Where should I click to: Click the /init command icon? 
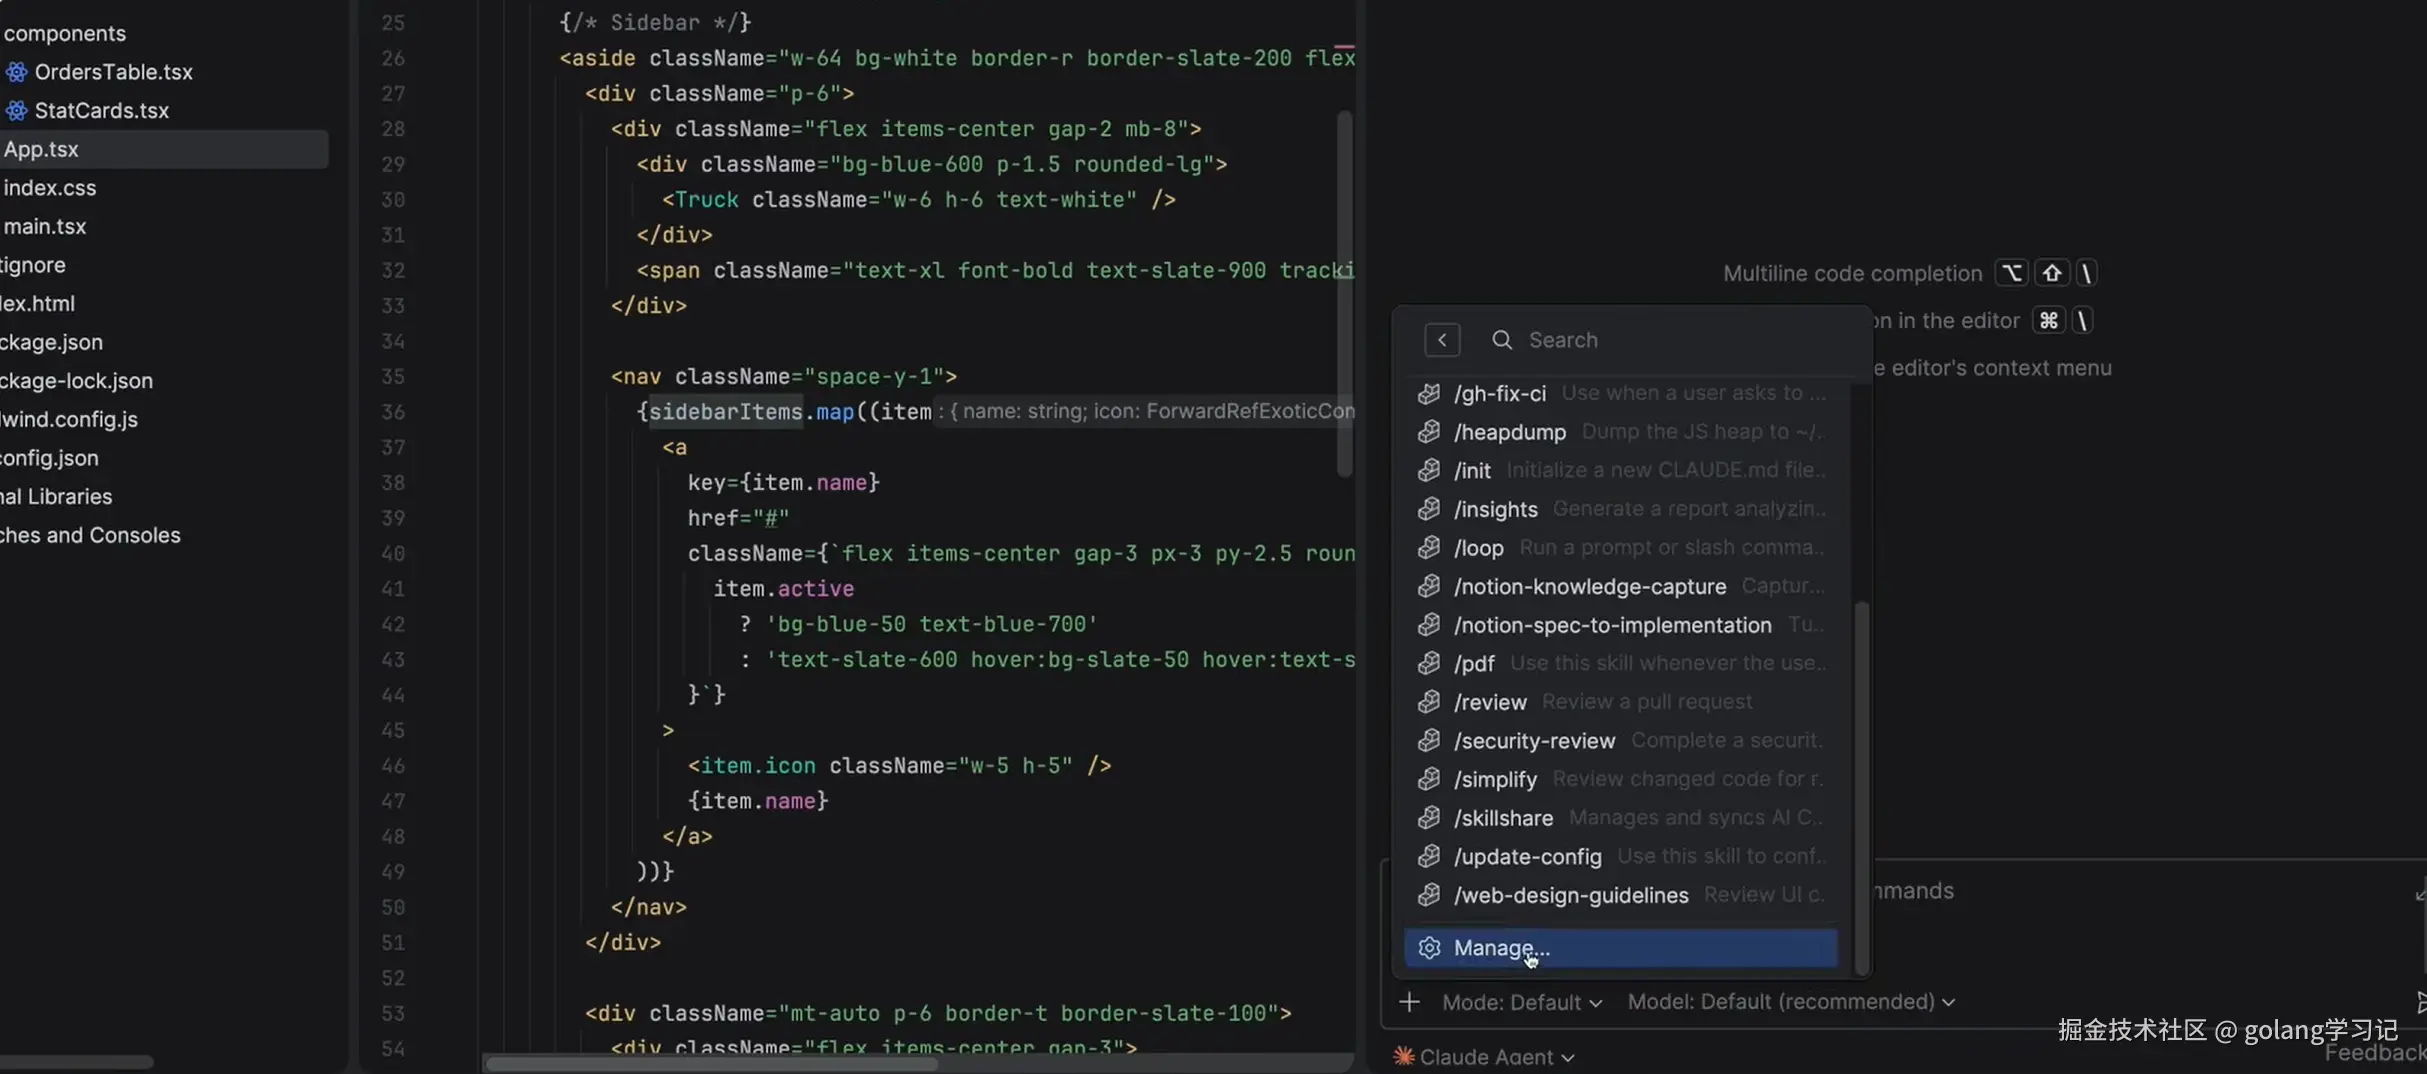pyautogui.click(x=1429, y=470)
